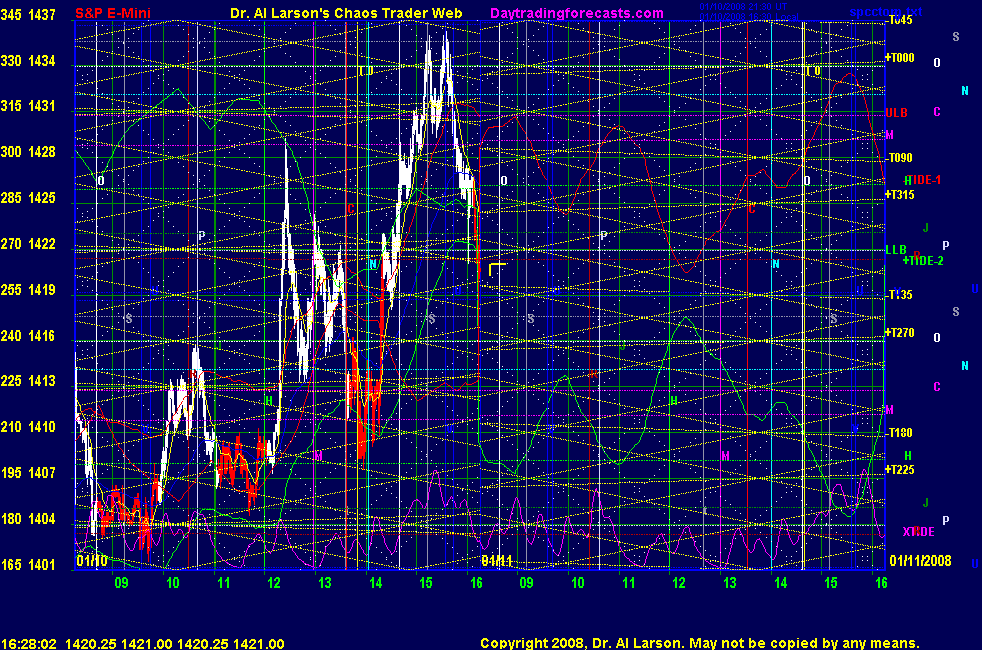
Task: Click the "1420.25 1421.00 1420.25 1421.00" quote values
Action: [175, 644]
